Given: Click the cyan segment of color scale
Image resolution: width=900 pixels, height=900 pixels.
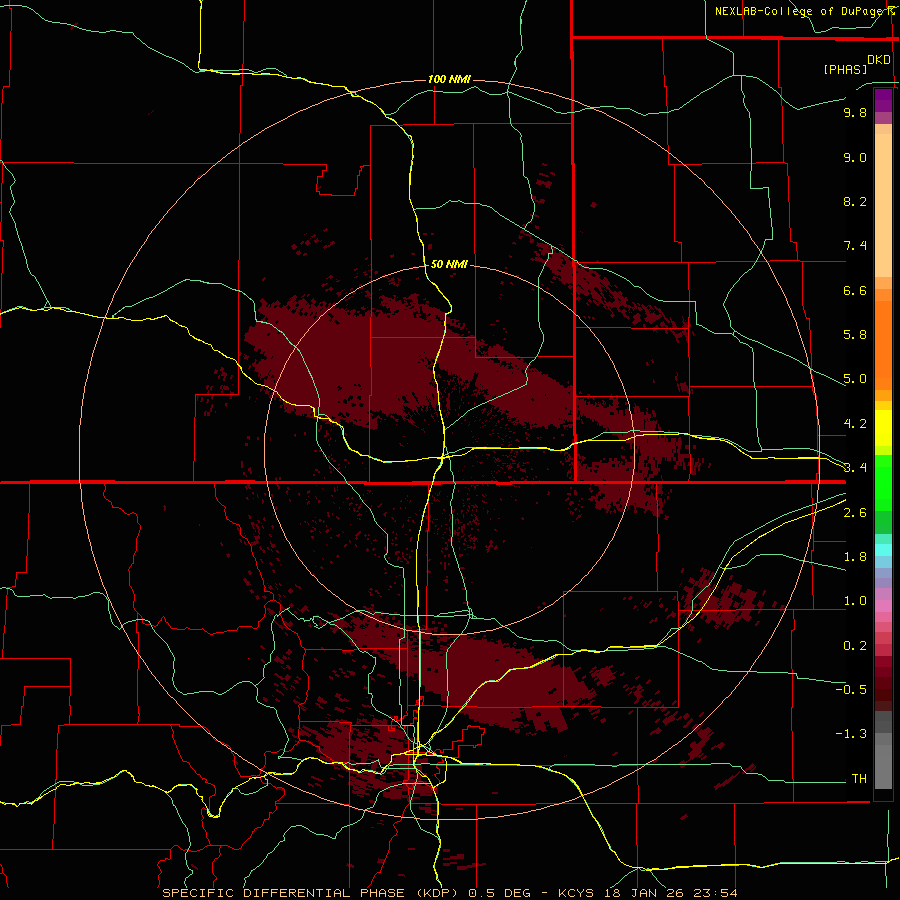Looking at the screenshot, I should [x=883, y=550].
